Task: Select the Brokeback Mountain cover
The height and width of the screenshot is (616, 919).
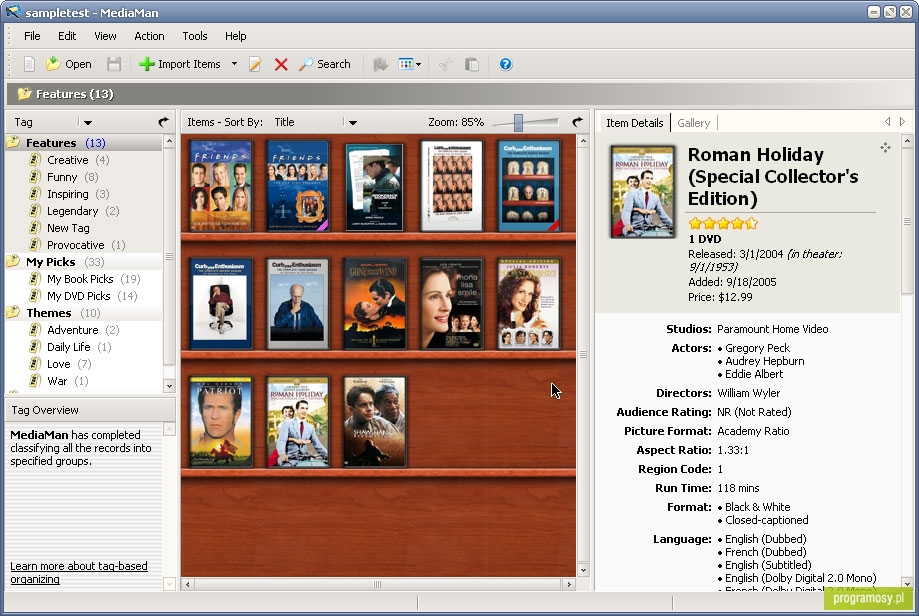Action: pos(375,187)
